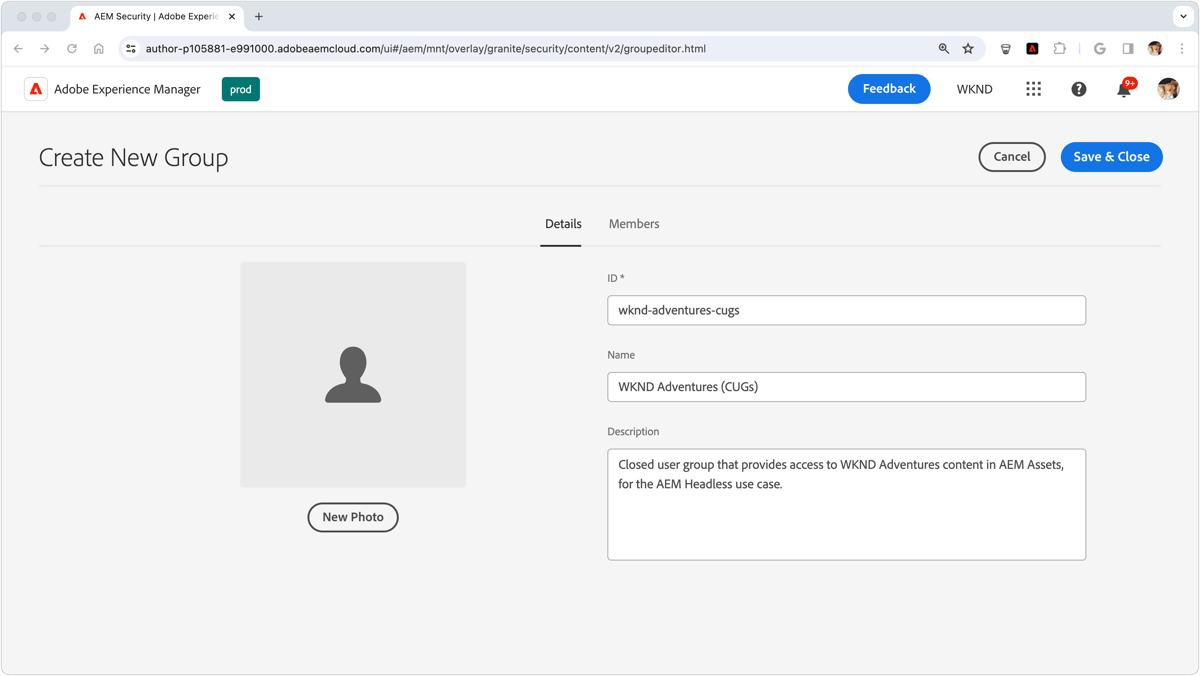The height and width of the screenshot is (676, 1200).
Task: Open the user profile avatar in AEM
Action: click(x=1168, y=89)
